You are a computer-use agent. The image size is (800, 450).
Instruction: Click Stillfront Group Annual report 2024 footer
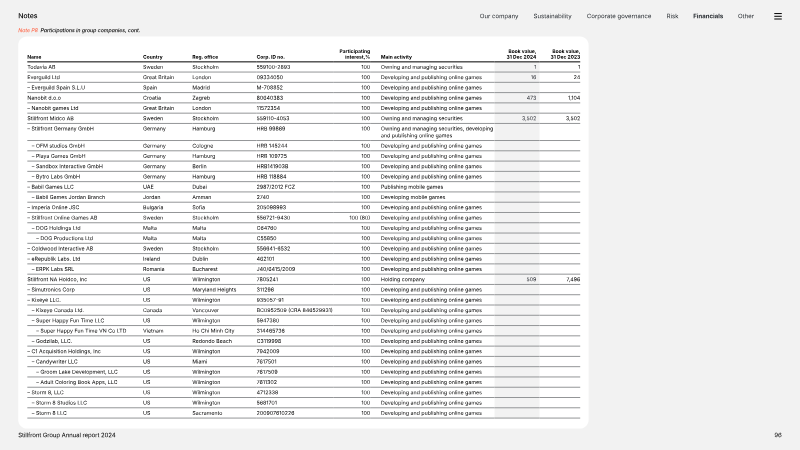click(x=67, y=435)
